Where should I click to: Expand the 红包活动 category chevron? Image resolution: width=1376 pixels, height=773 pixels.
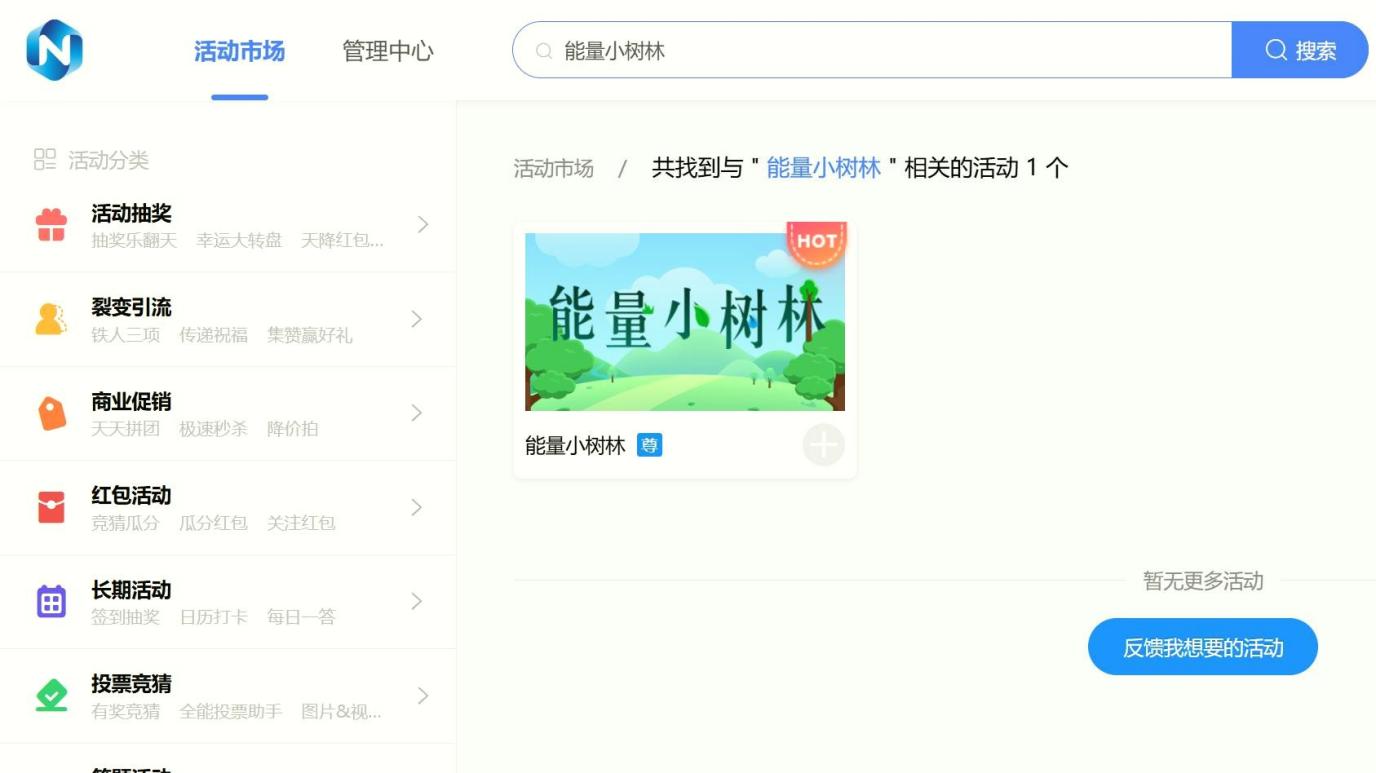(x=418, y=507)
